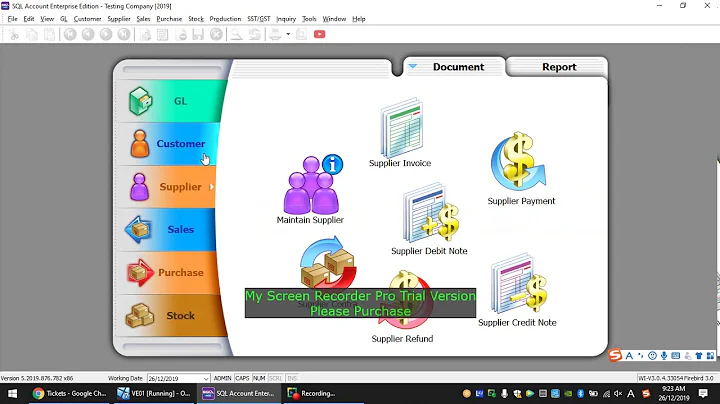
Task: Open Supplier Contra boxes icon
Action: pyautogui.click(x=328, y=262)
